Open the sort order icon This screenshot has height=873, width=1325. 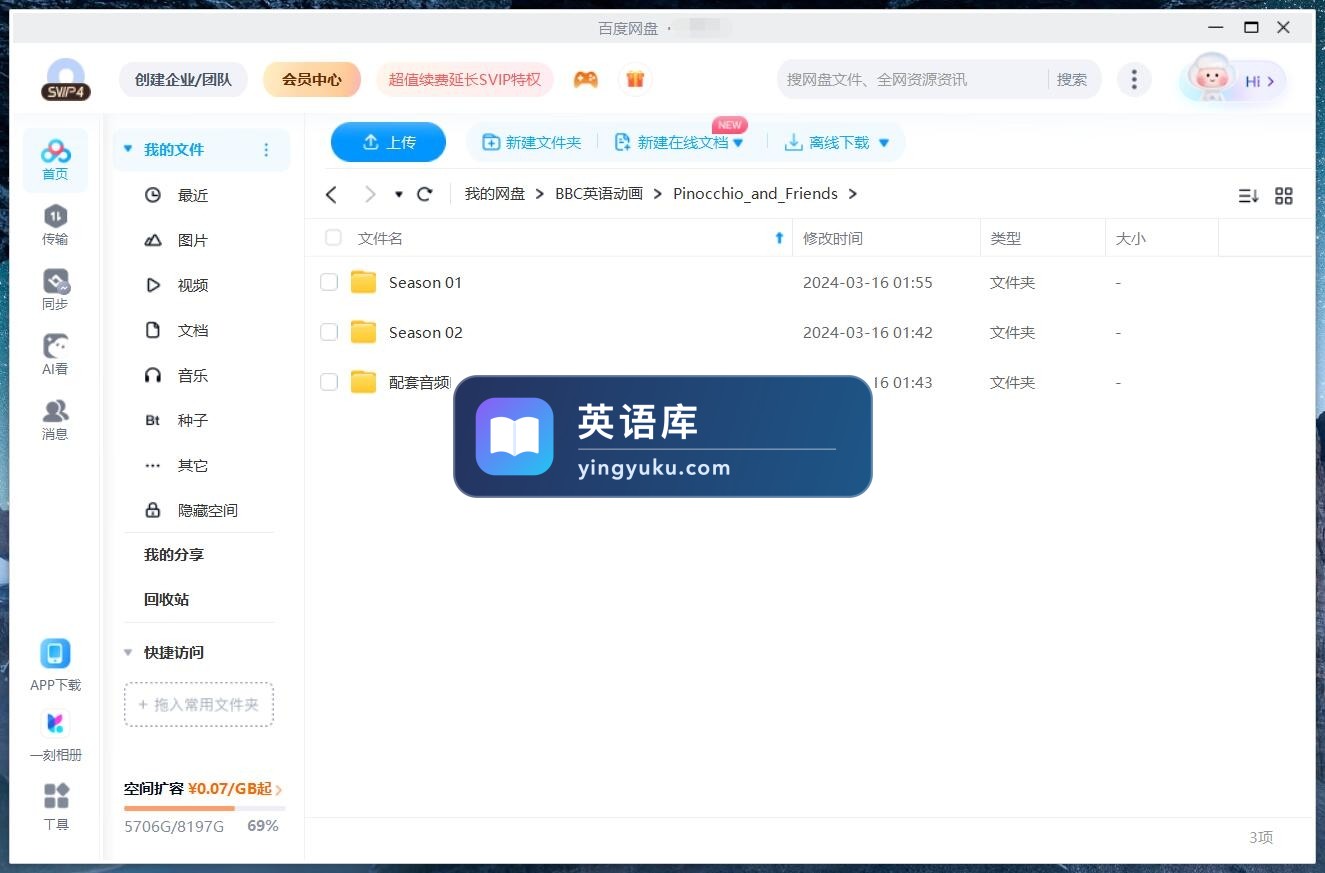(x=1248, y=196)
